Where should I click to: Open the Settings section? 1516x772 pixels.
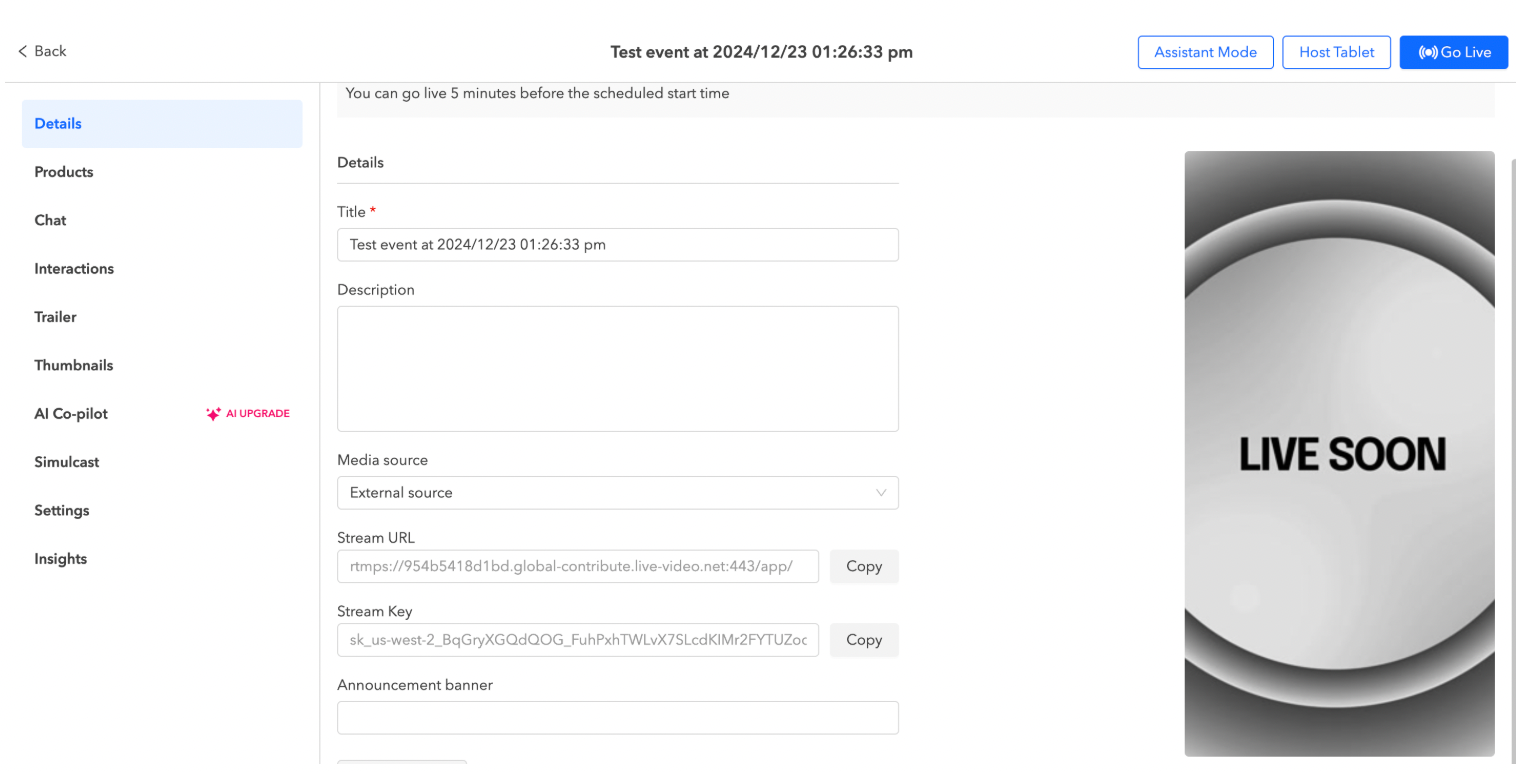click(61, 510)
